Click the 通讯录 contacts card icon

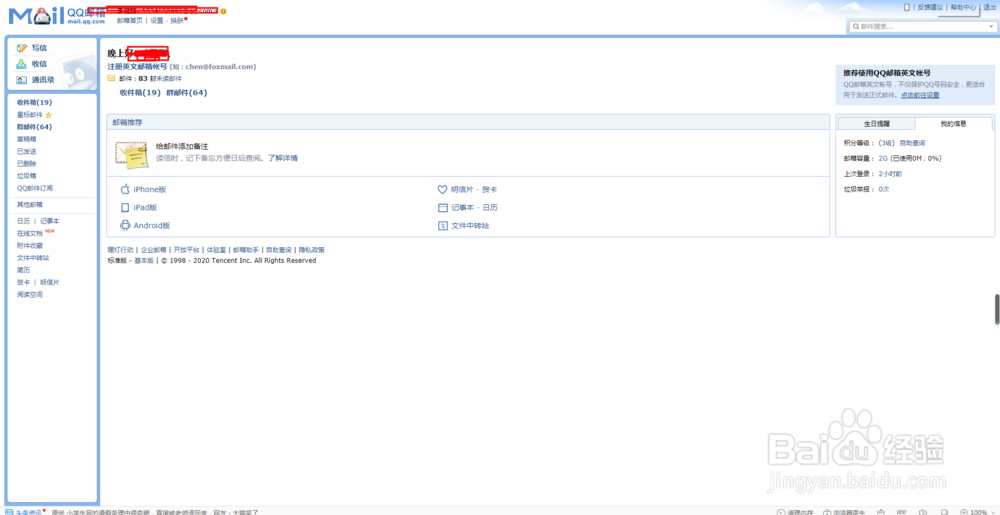[22, 80]
